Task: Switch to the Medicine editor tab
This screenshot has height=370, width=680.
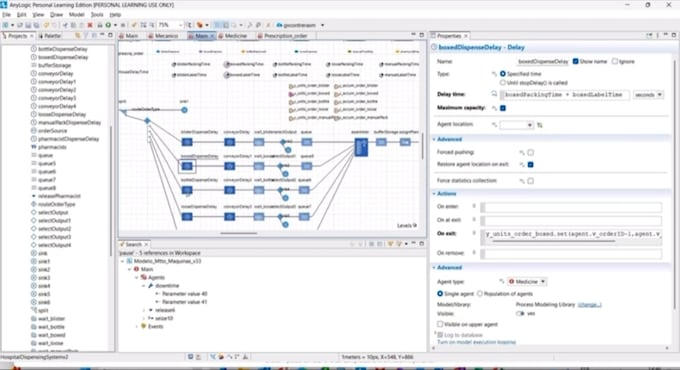Action: (x=236, y=36)
